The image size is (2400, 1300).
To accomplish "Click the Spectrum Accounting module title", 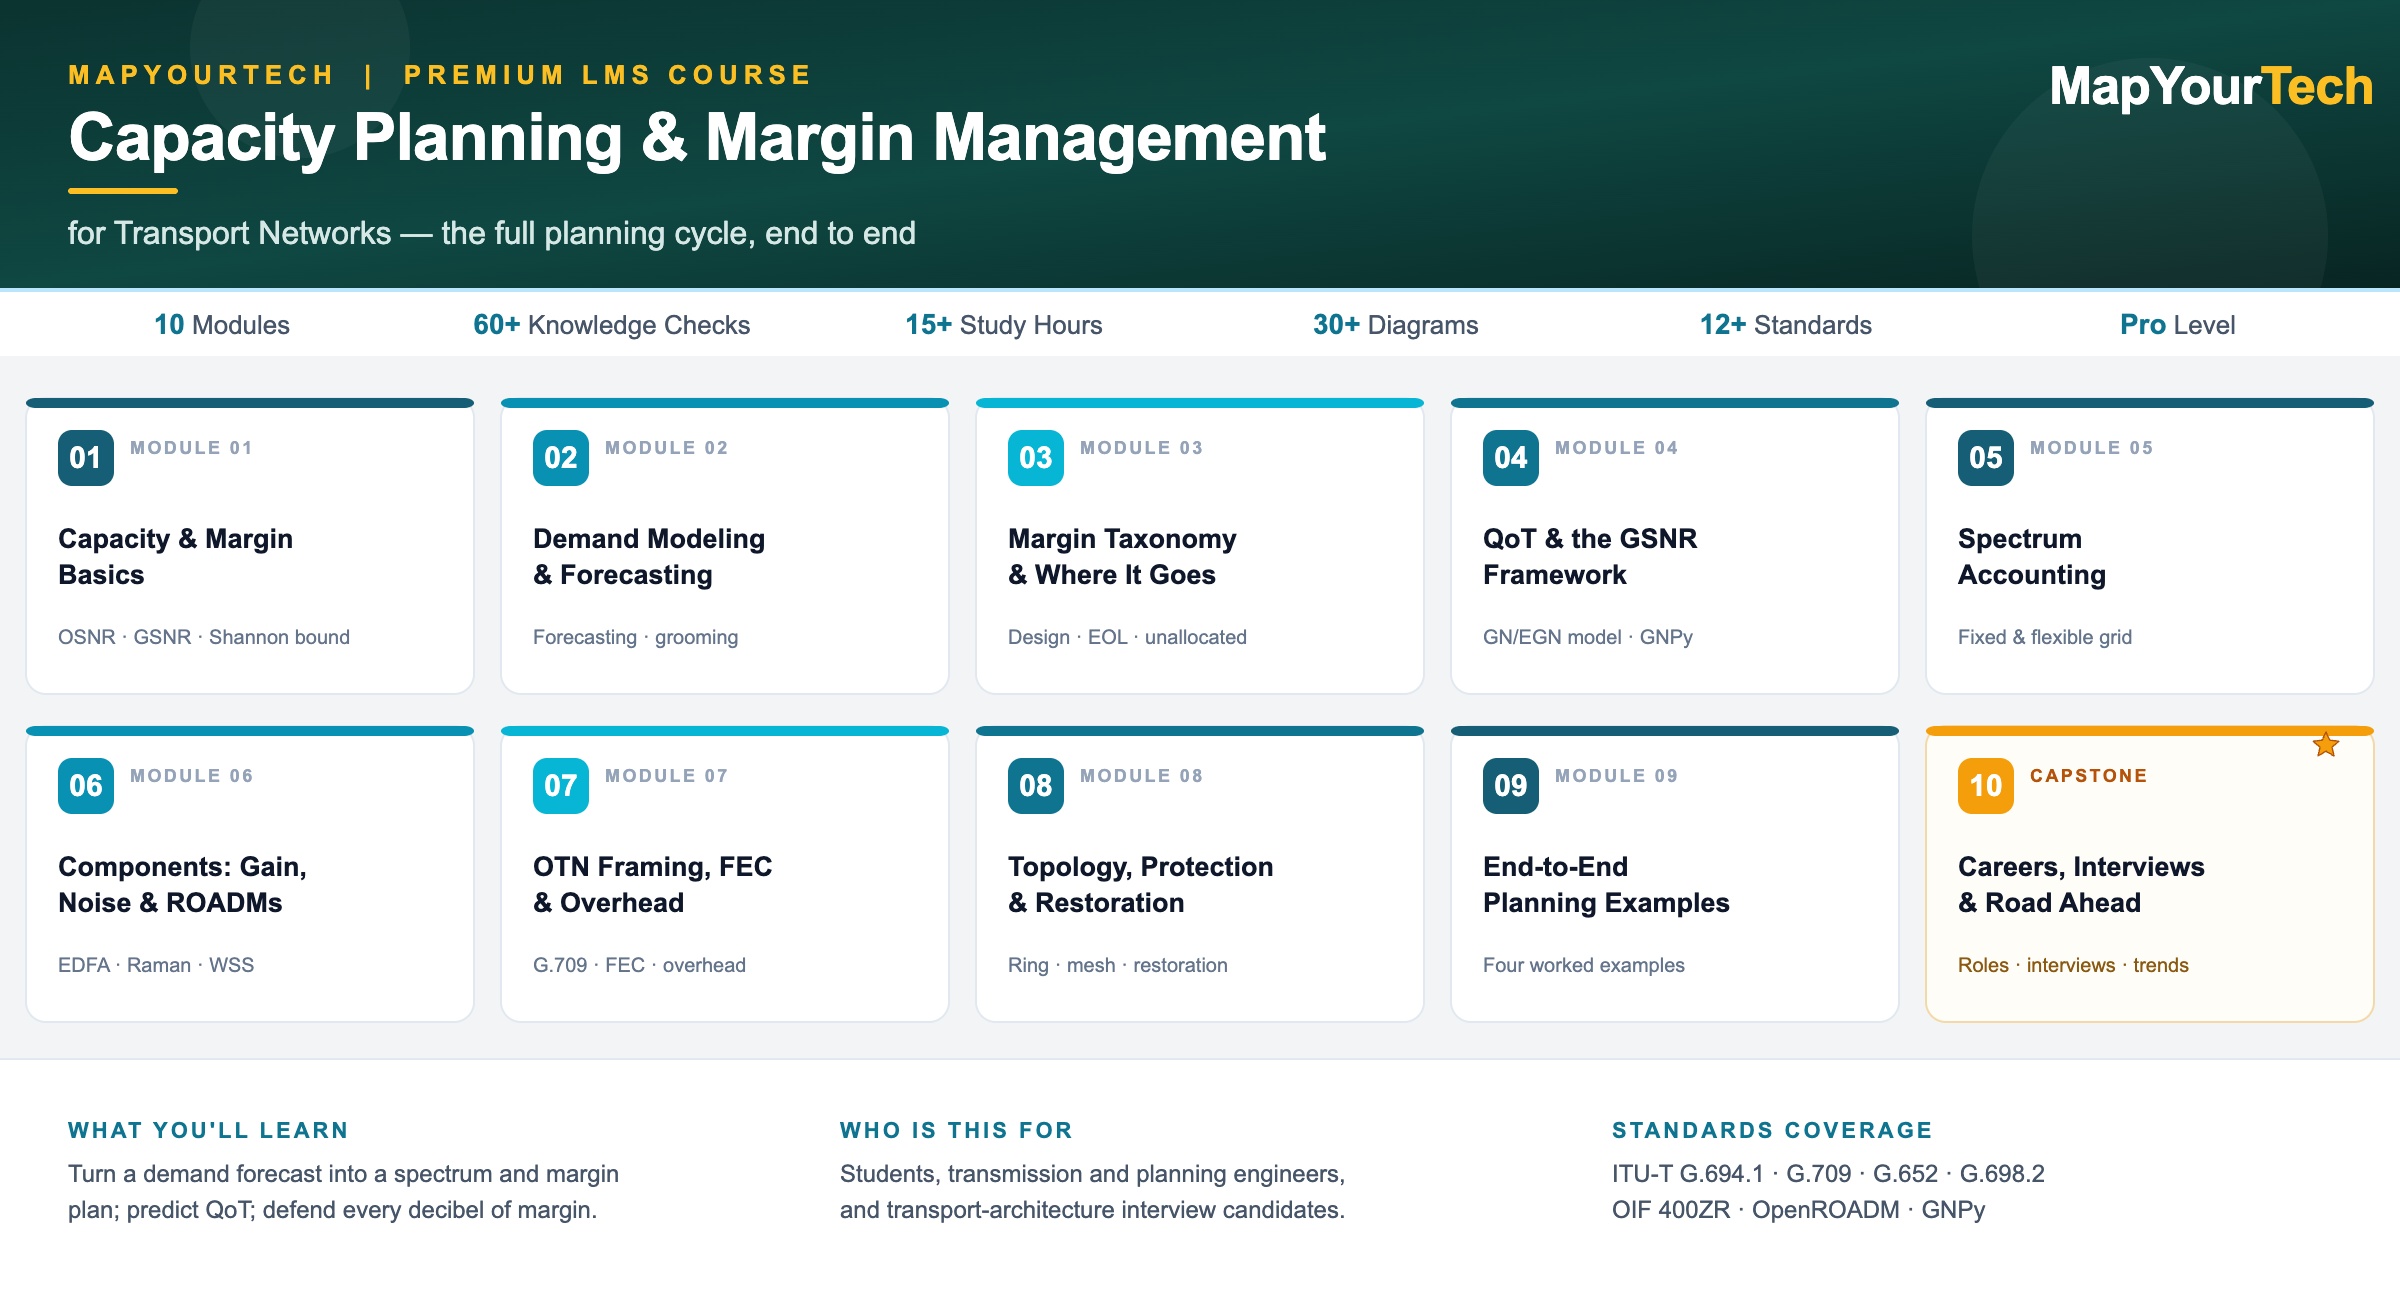I will pyautogui.click(x=2032, y=557).
